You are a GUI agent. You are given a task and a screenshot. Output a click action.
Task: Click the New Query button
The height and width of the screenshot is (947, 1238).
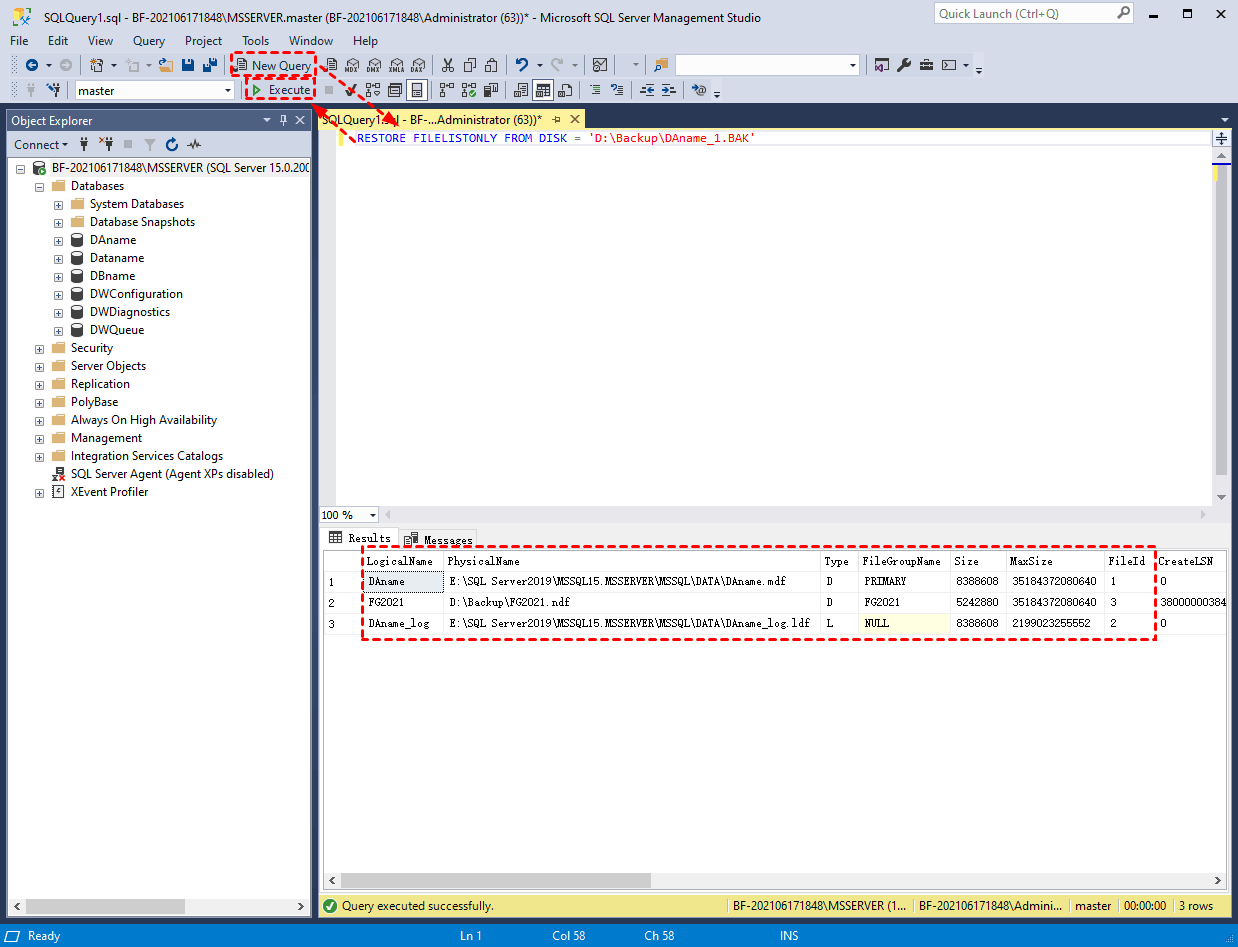click(x=273, y=65)
